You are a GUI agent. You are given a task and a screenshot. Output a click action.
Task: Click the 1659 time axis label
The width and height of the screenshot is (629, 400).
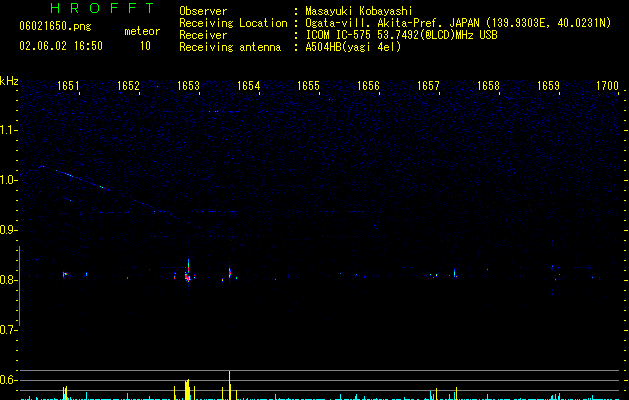(548, 86)
